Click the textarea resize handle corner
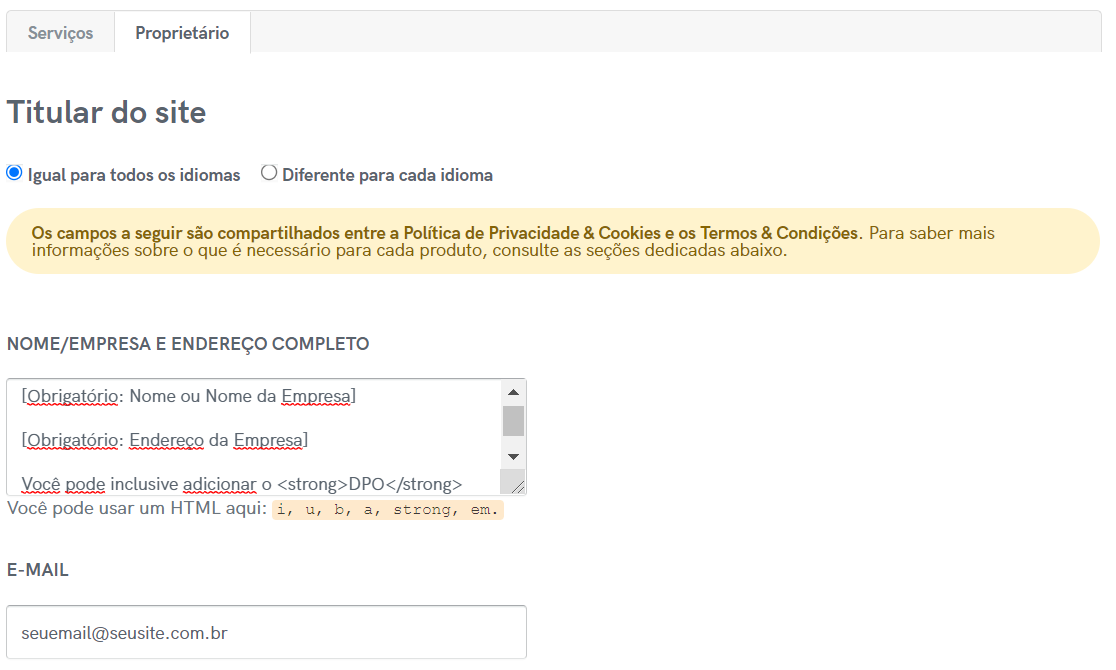 point(517,486)
